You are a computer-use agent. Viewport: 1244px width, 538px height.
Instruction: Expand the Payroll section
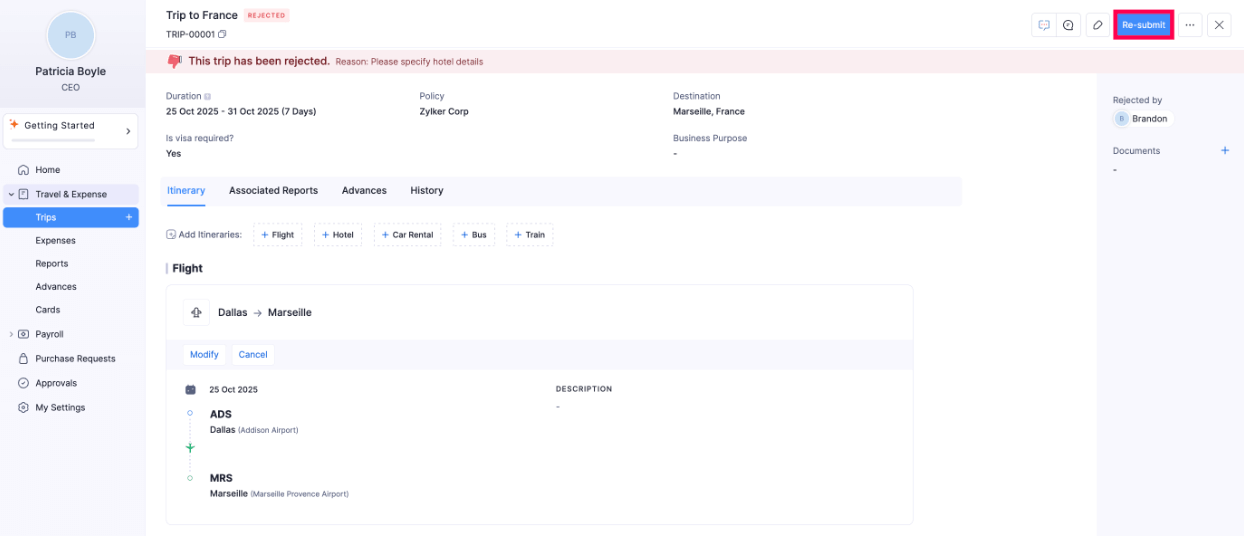(x=11, y=334)
